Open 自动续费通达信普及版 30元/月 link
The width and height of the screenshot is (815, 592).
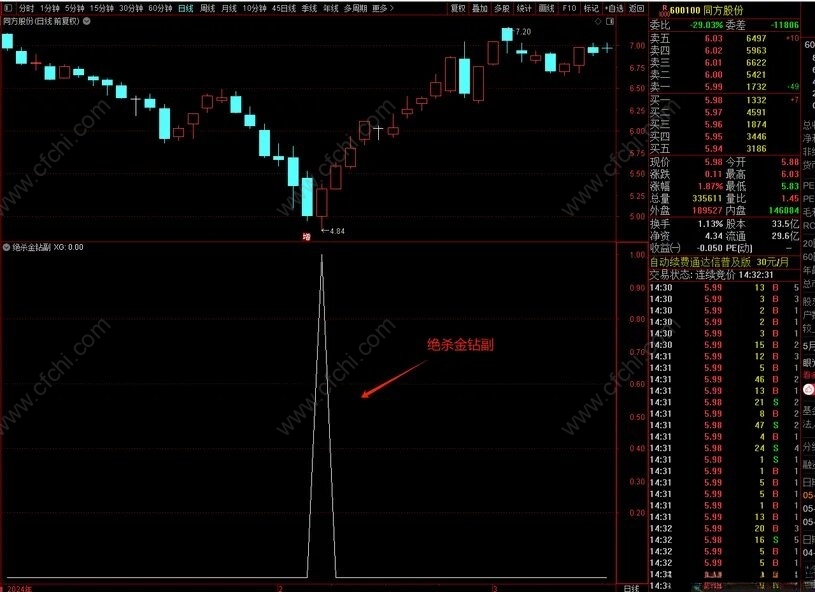[x=719, y=262]
